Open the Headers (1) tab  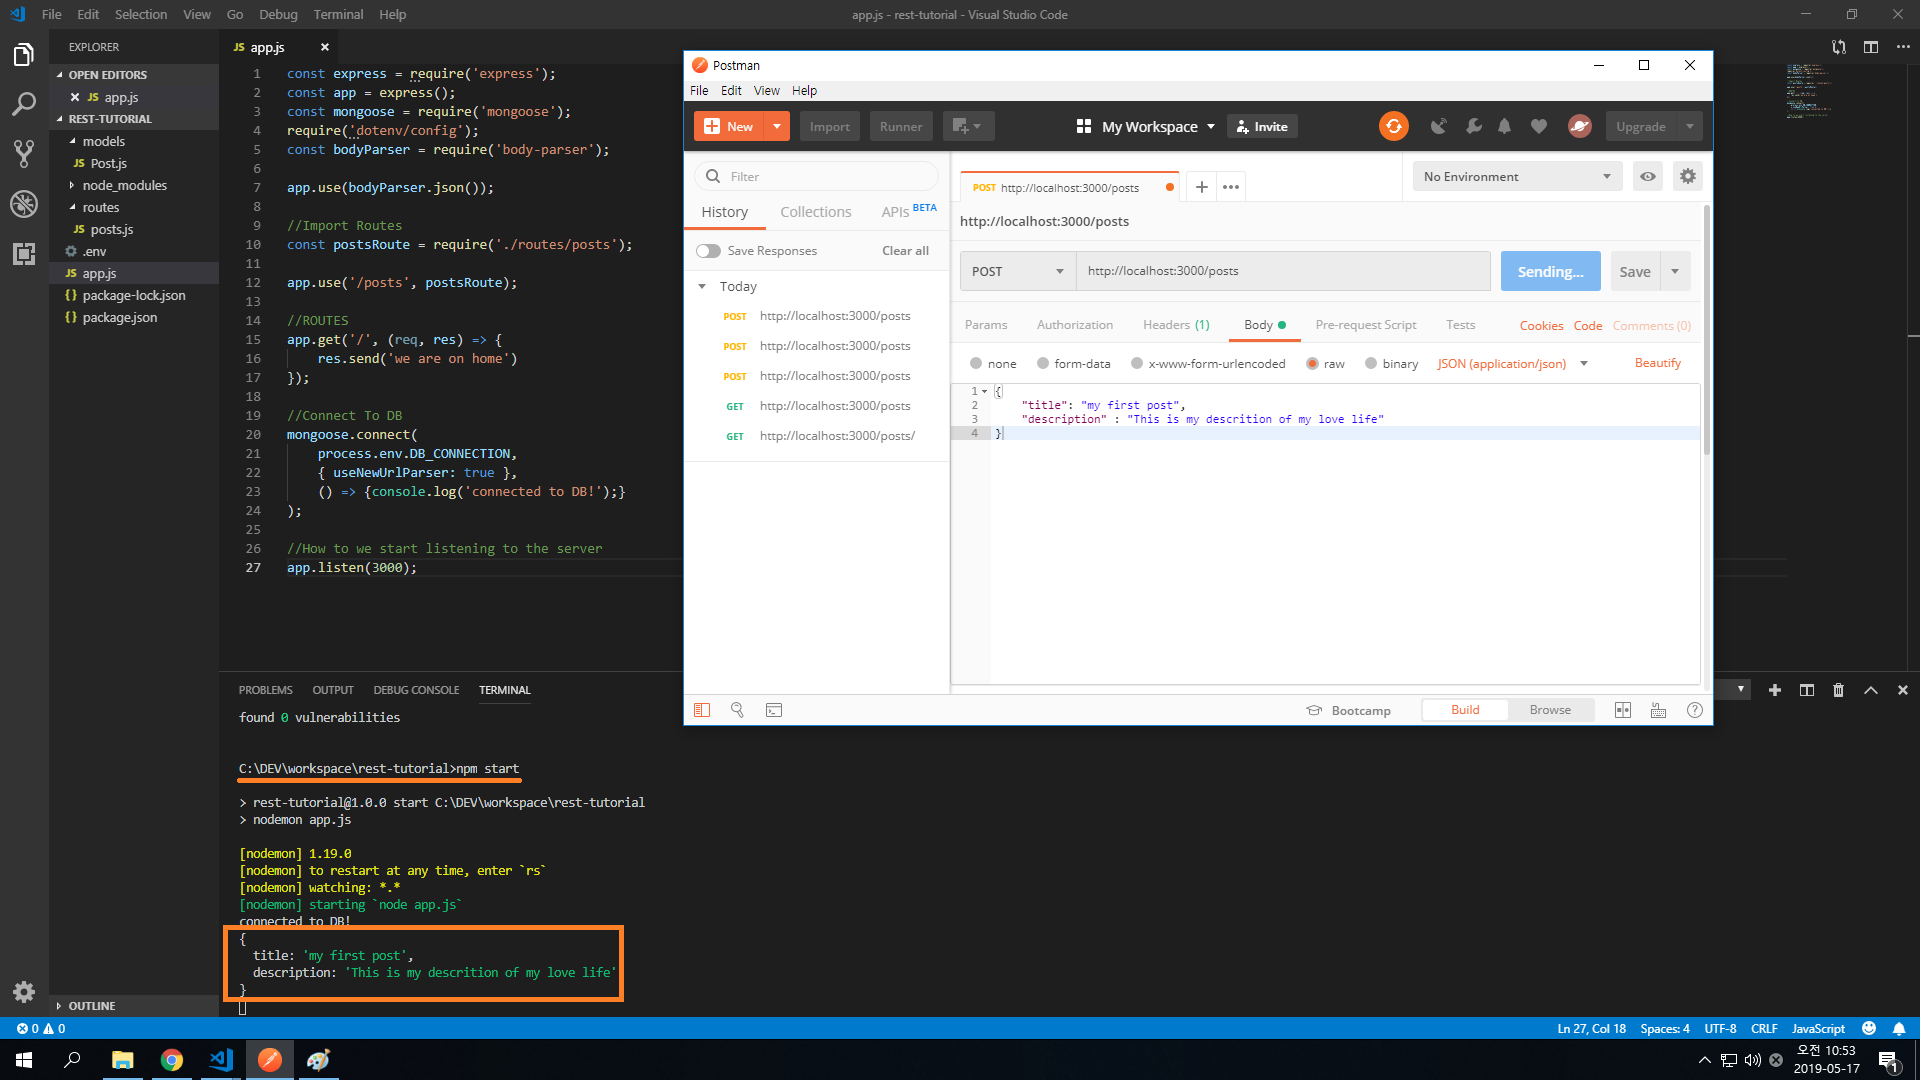coord(1176,325)
